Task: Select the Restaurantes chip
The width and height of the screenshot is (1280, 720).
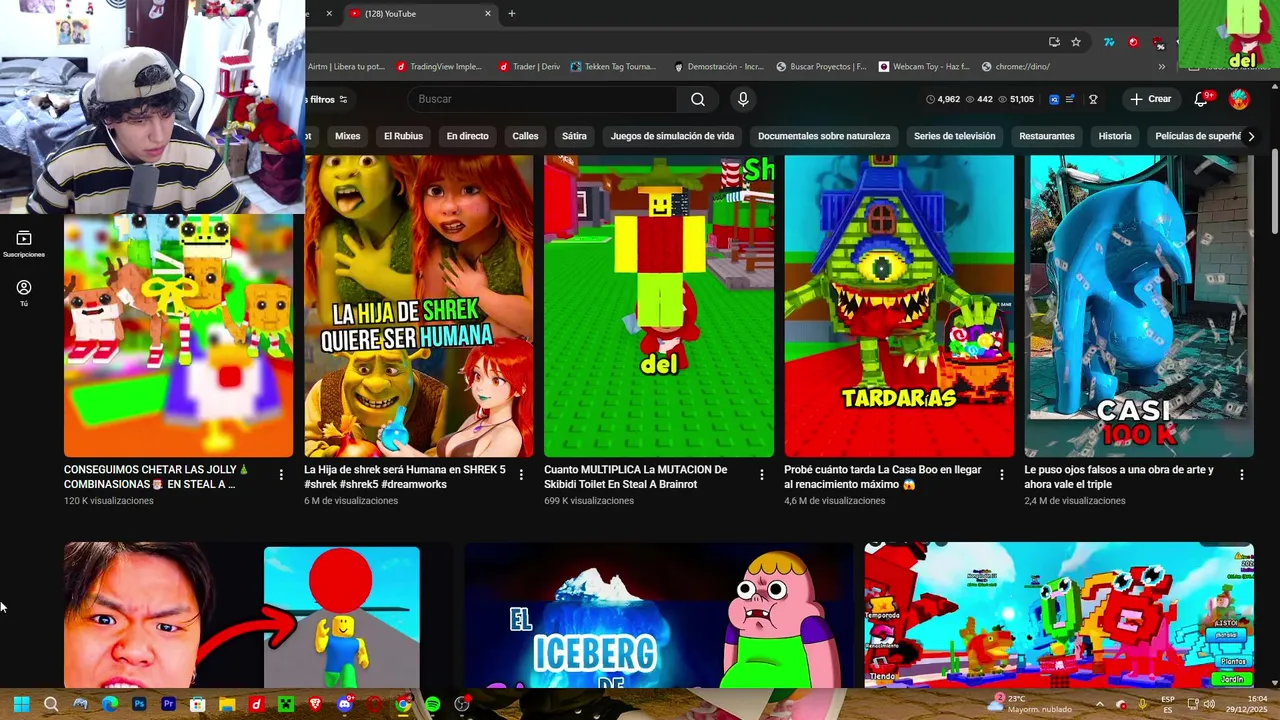Action: click(x=1047, y=136)
